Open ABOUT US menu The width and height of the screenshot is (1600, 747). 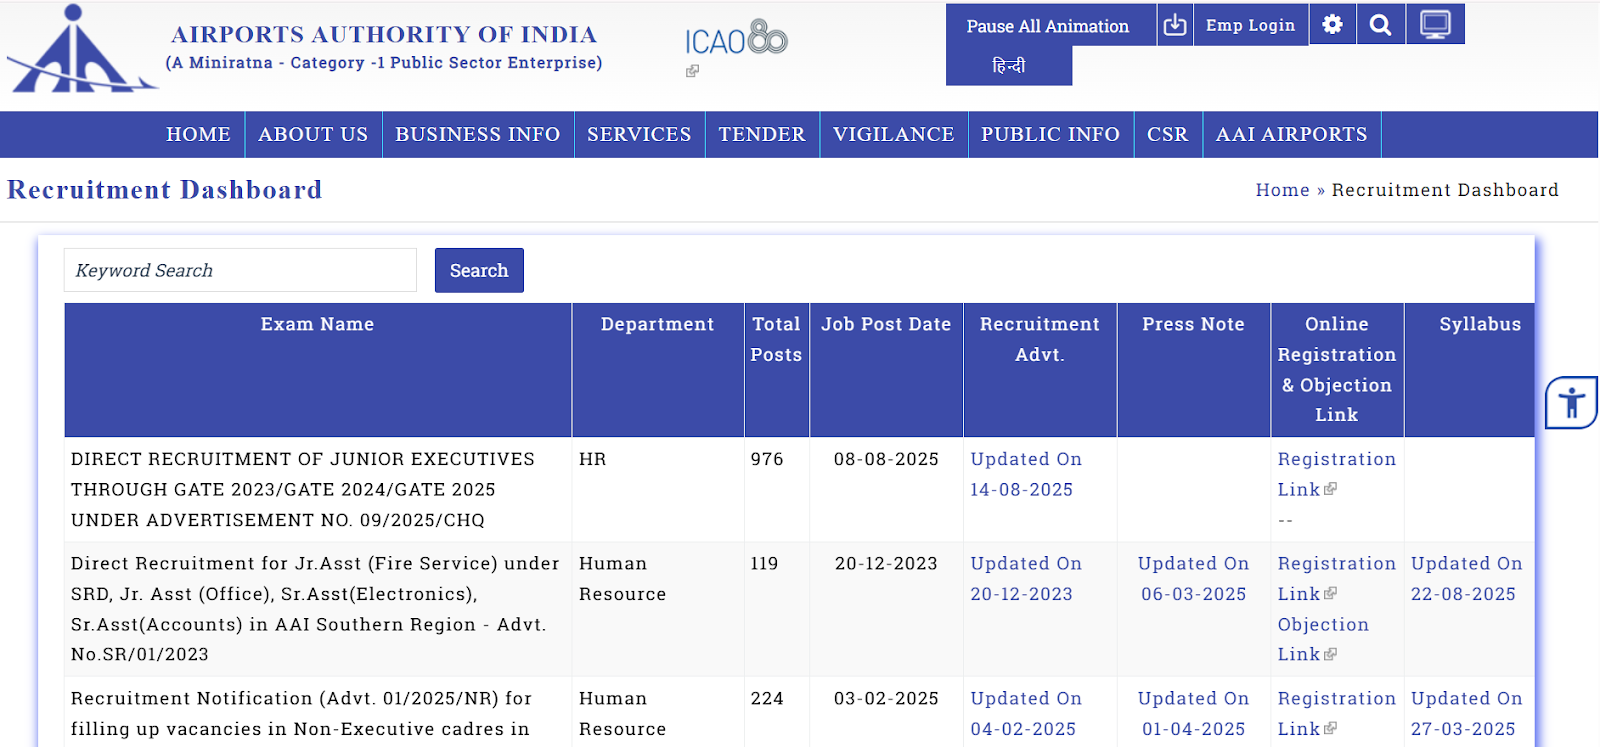coord(313,134)
